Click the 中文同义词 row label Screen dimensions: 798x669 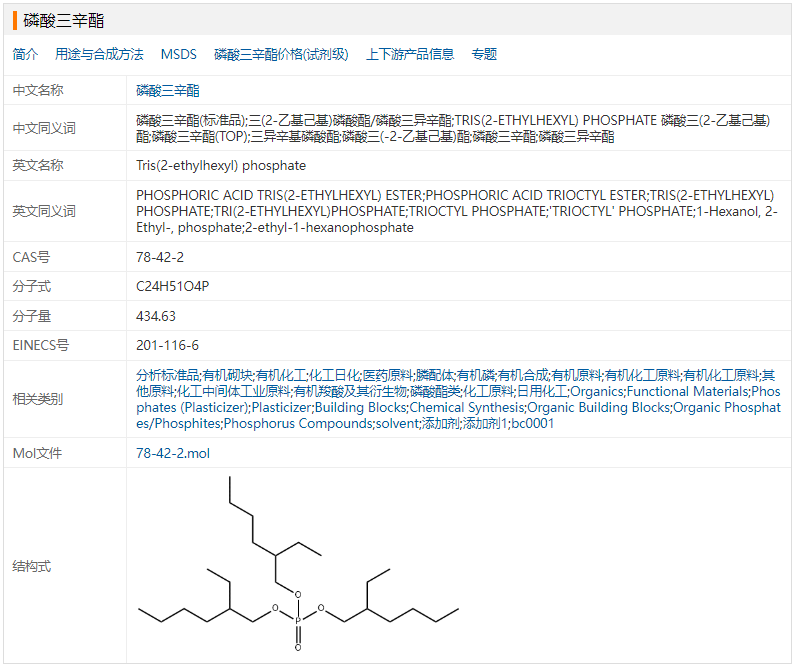[x=44, y=128]
